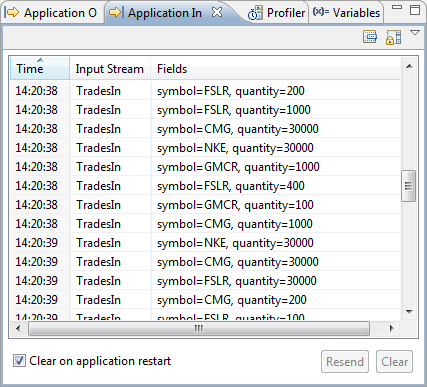Image resolution: width=427 pixels, height=387 pixels.
Task: Select row symbol=FSLR, quantity=1000
Action: click(205, 110)
